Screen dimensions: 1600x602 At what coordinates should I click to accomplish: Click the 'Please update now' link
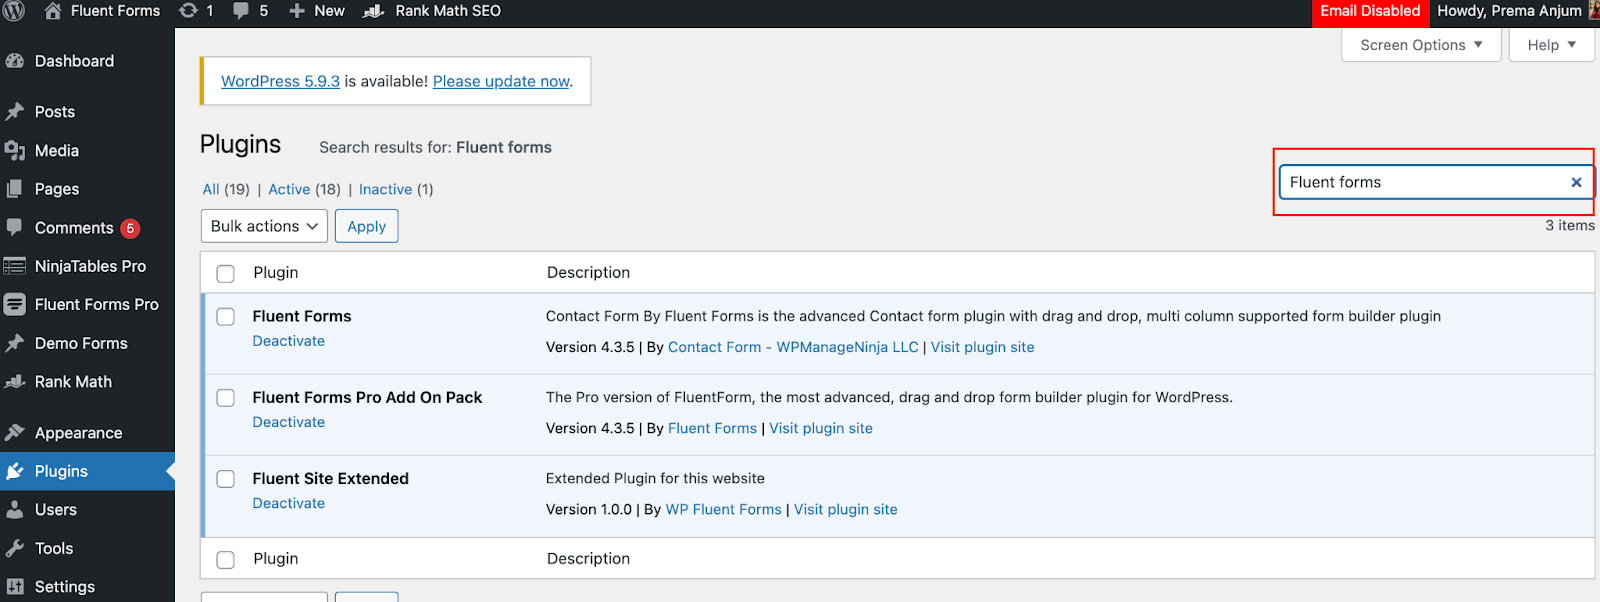tap(501, 81)
